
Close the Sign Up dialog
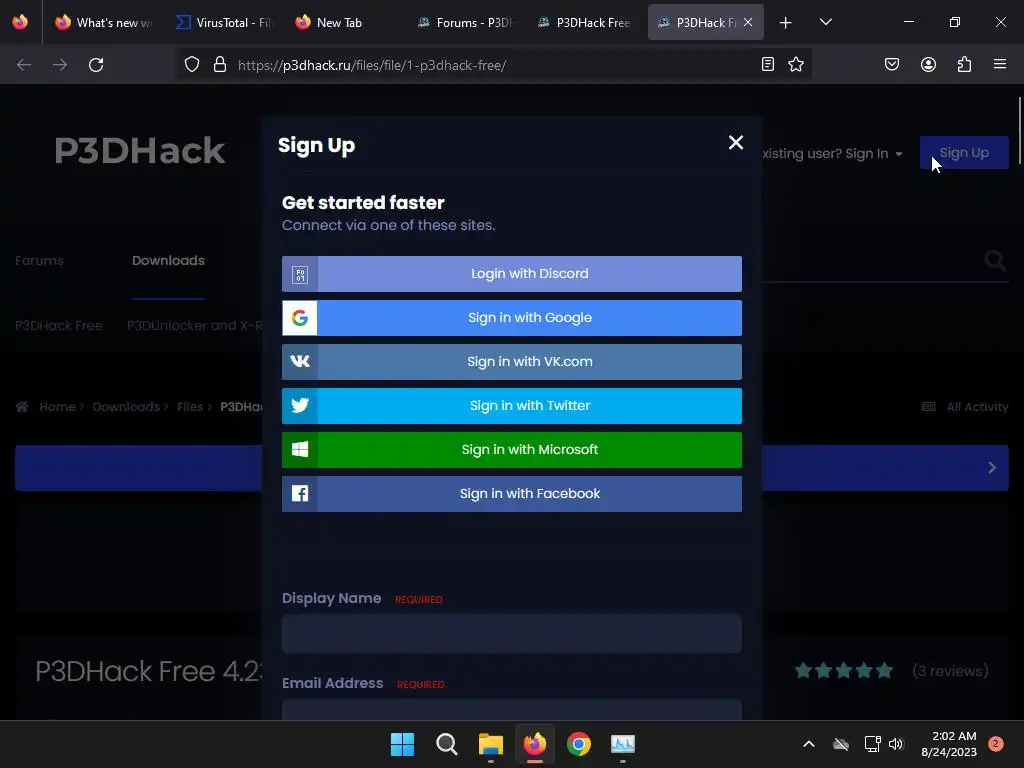(735, 142)
